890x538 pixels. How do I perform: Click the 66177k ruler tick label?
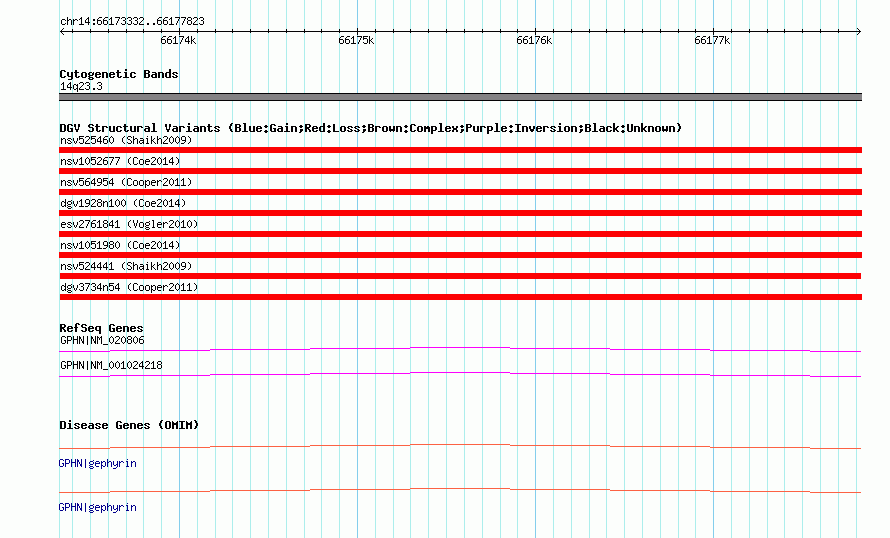click(x=712, y=40)
